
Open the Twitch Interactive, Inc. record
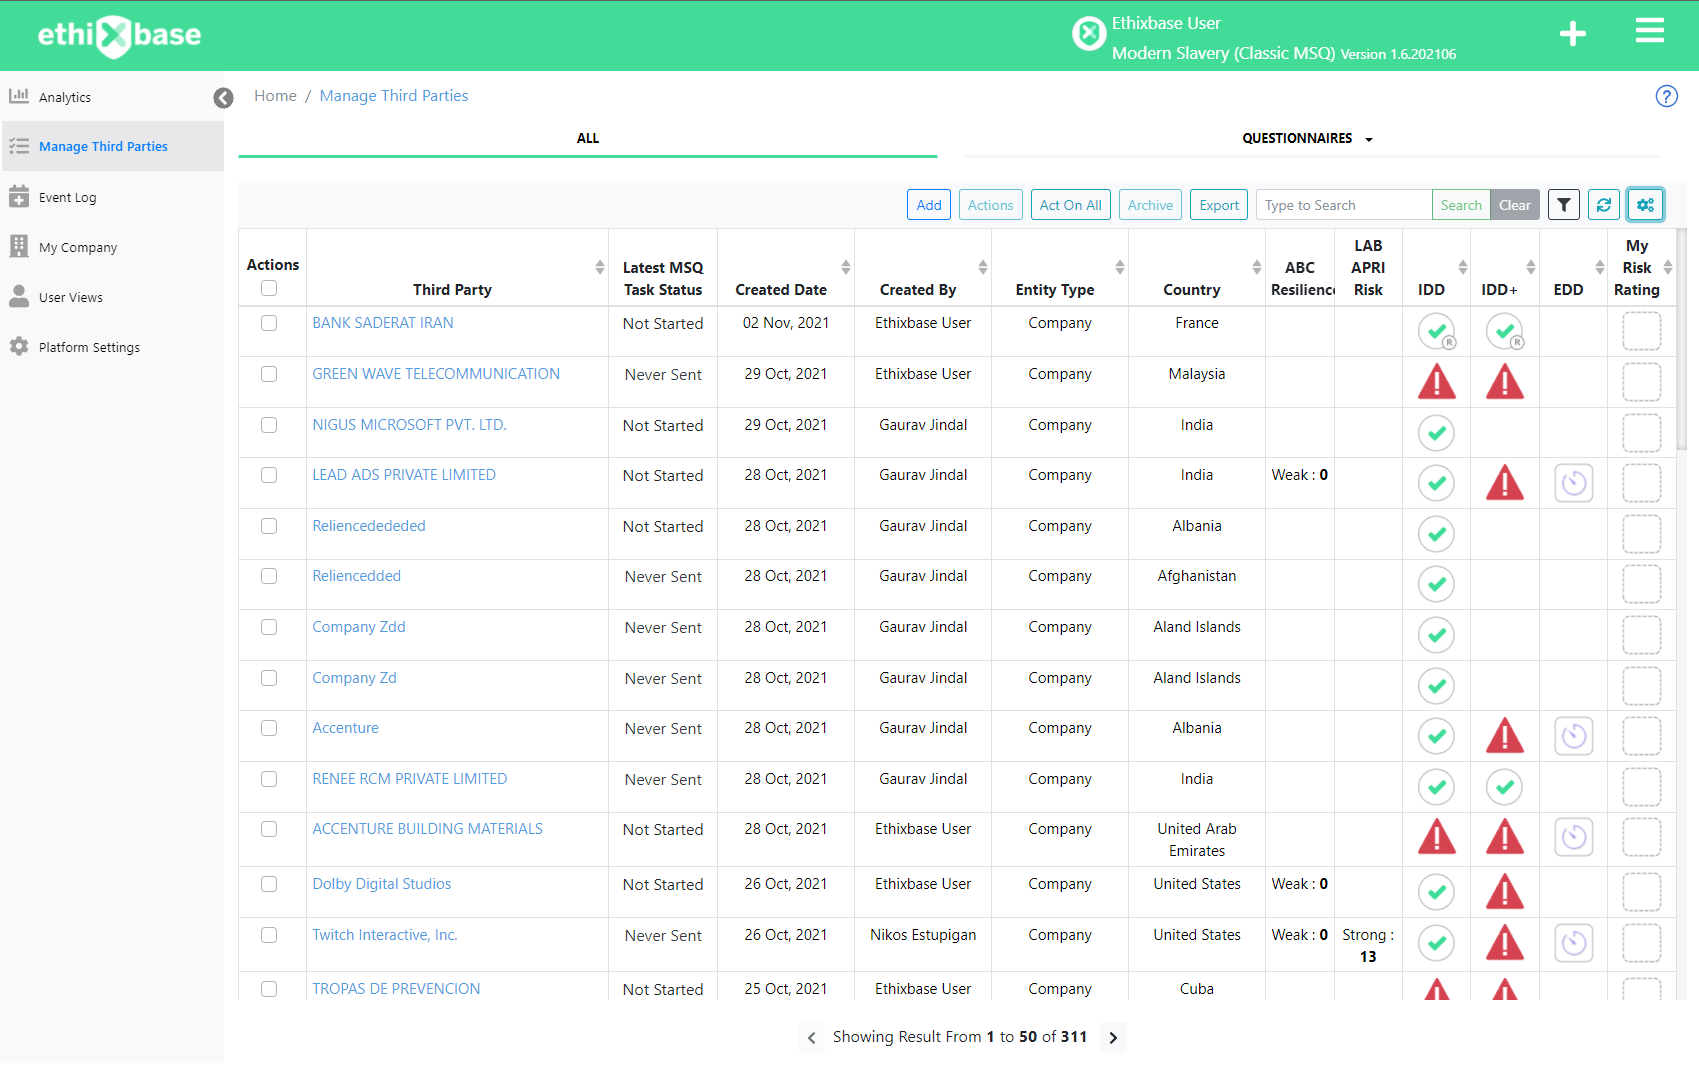pos(384,934)
